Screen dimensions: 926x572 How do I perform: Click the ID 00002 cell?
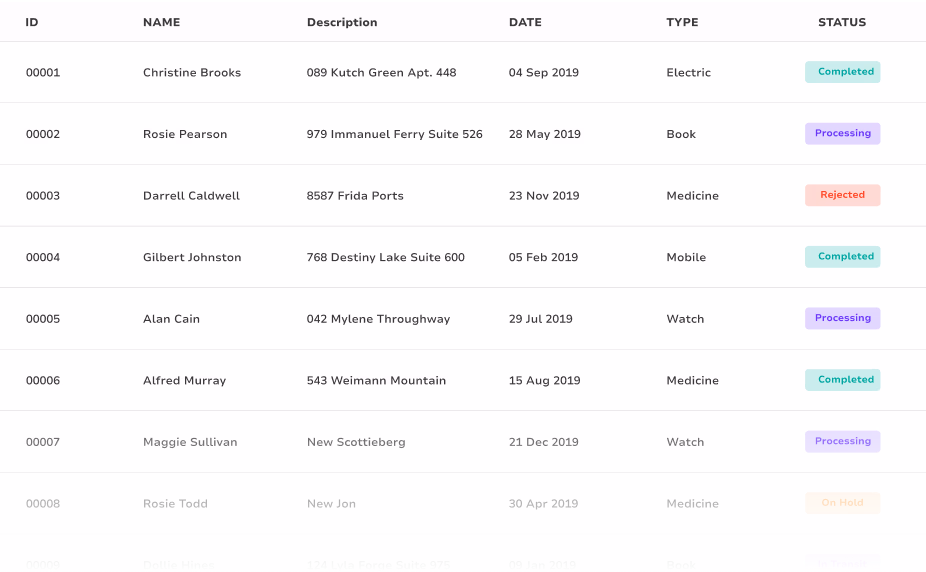coord(43,135)
